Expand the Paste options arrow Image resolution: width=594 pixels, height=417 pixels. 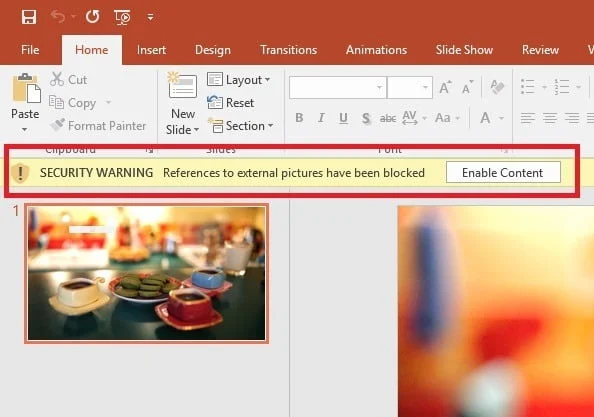[x=25, y=130]
